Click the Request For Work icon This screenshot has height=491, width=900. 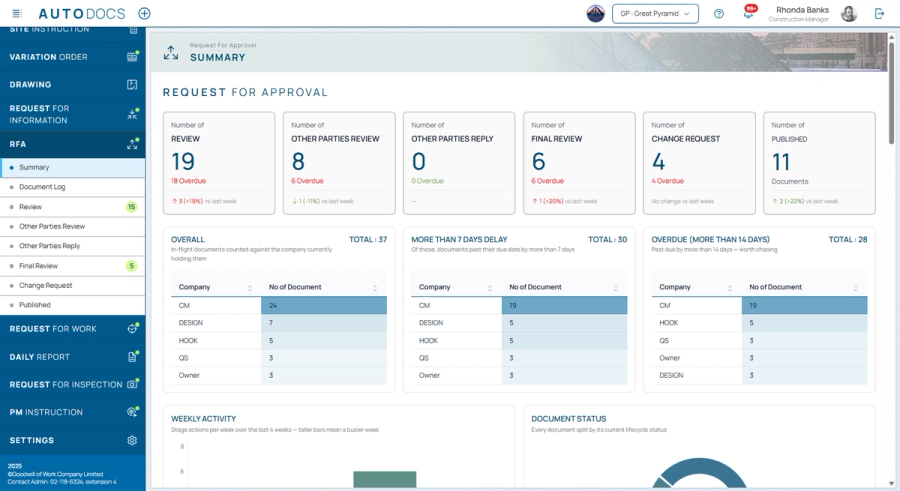132,328
